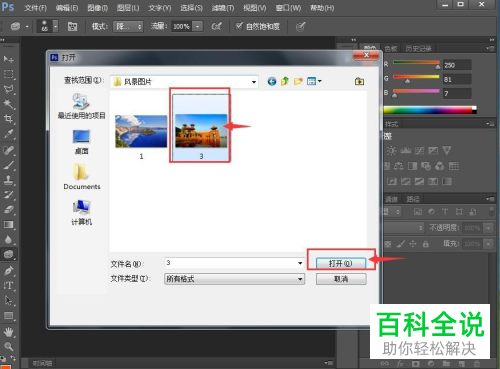Click the Levels adjustment icon
Viewport: 500px width, 369px height.
point(405,151)
